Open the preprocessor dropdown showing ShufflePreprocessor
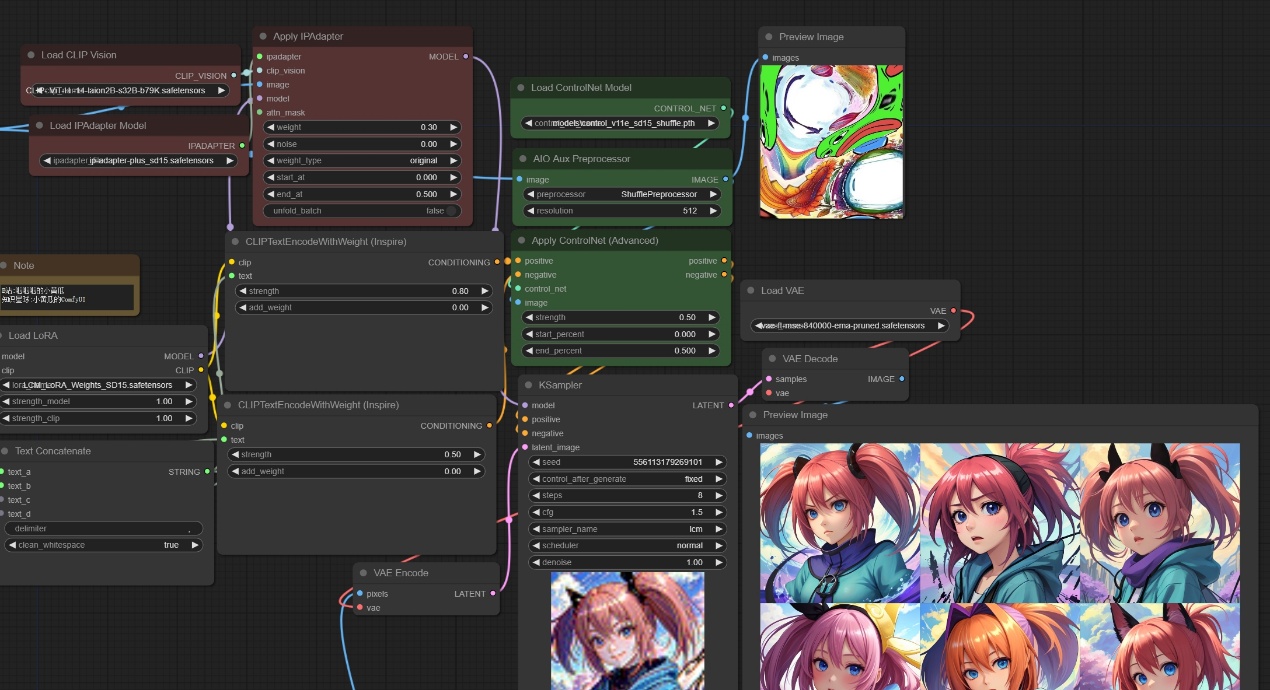 coord(622,194)
